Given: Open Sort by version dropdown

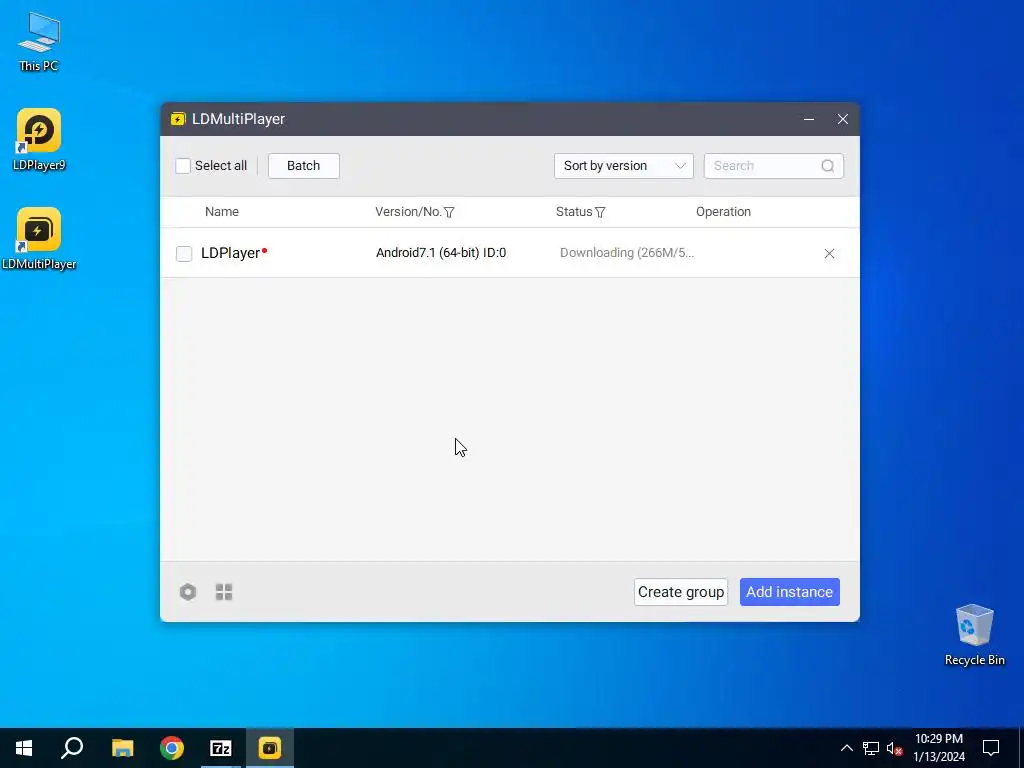Looking at the screenshot, I should pos(624,166).
